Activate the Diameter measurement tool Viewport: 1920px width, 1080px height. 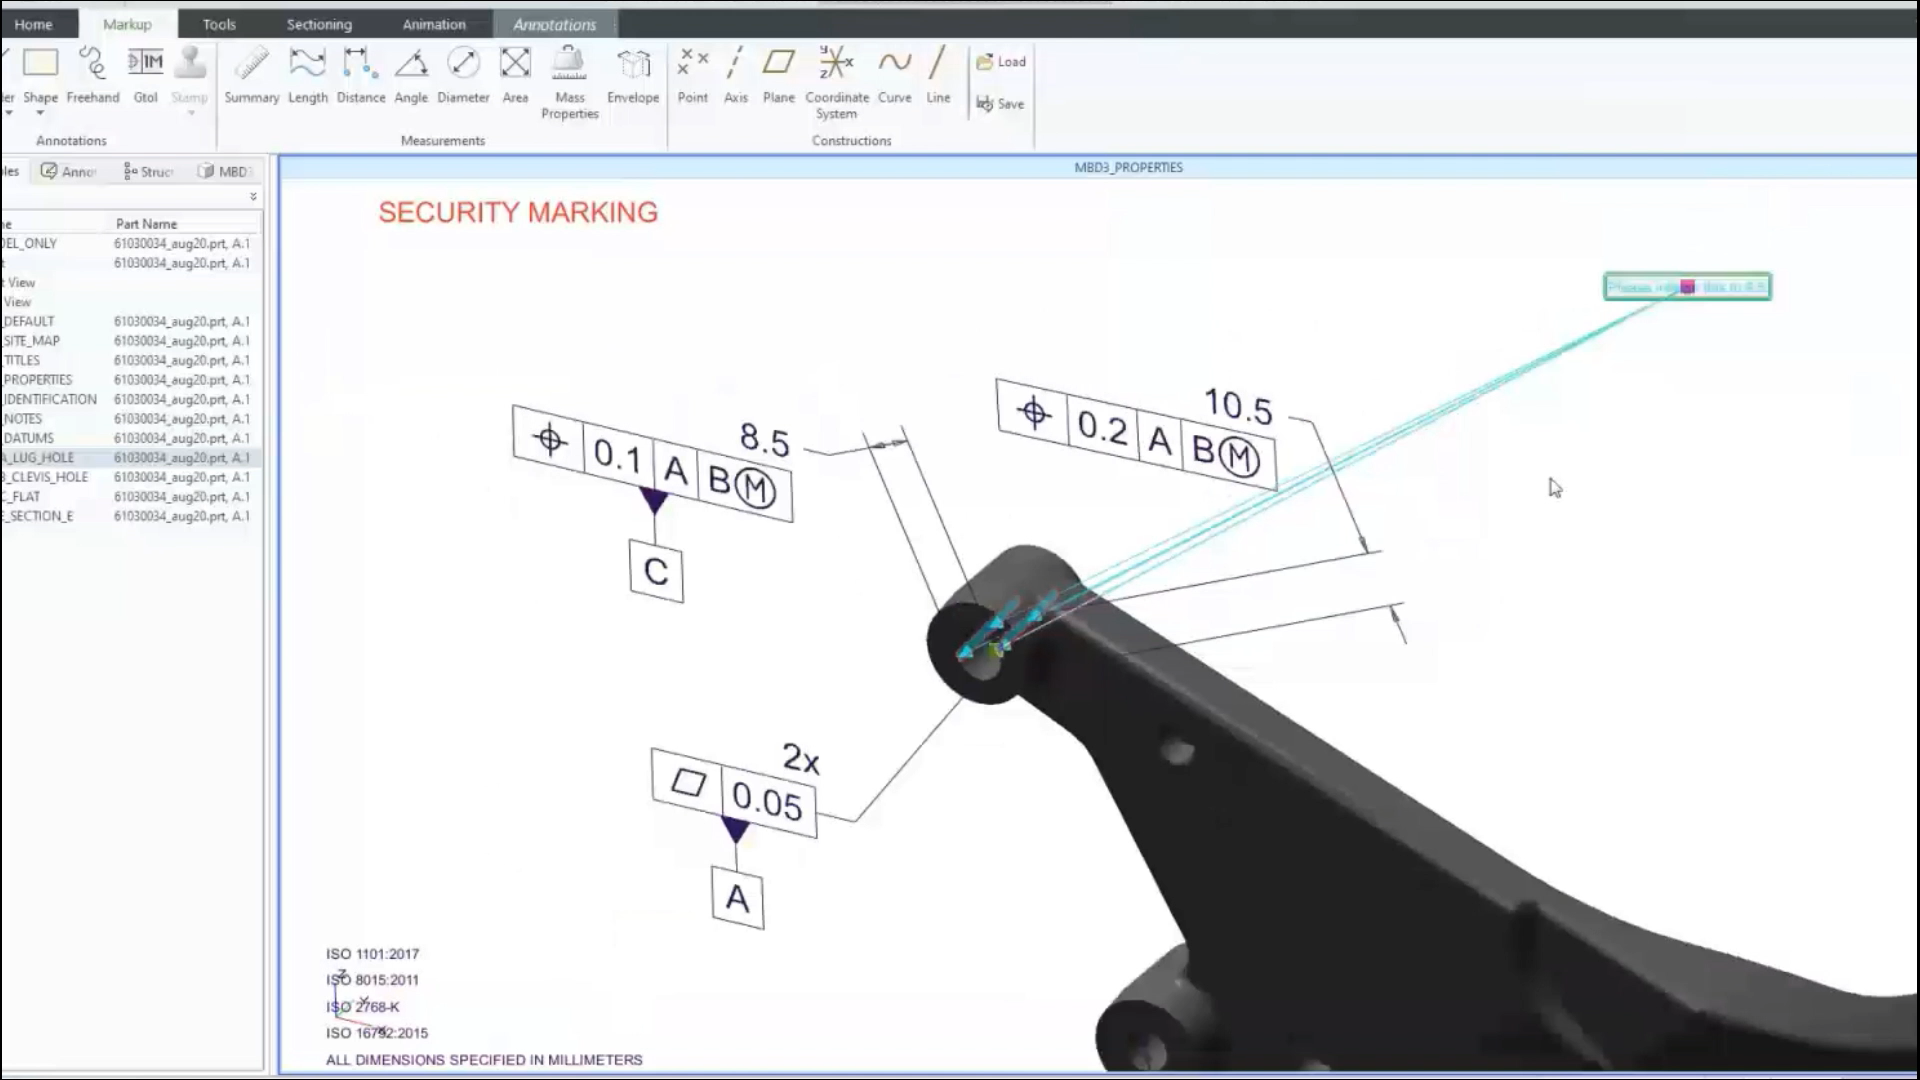[463, 75]
